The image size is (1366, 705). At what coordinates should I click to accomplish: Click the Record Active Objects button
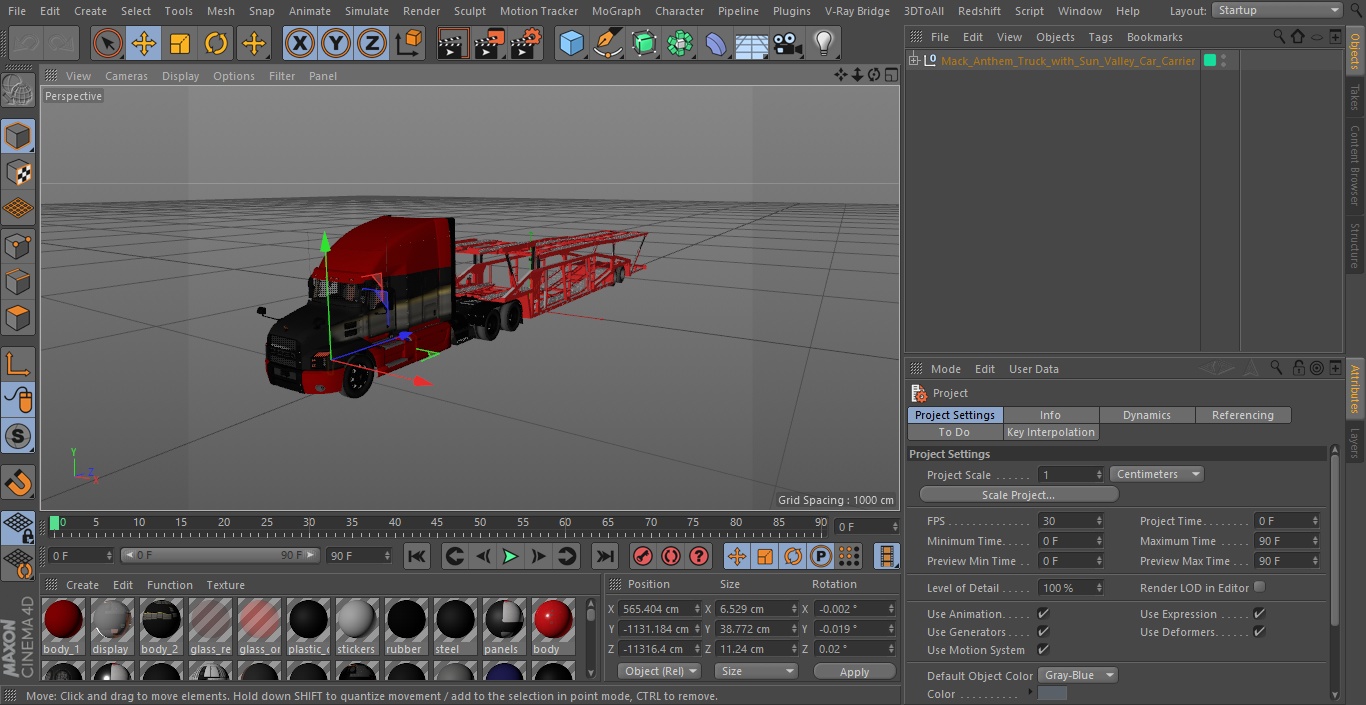tap(643, 556)
